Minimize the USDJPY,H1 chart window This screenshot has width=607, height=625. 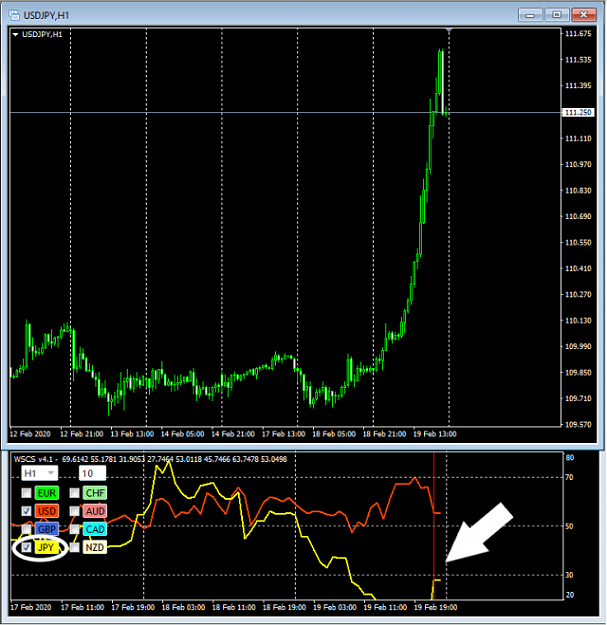530,15
